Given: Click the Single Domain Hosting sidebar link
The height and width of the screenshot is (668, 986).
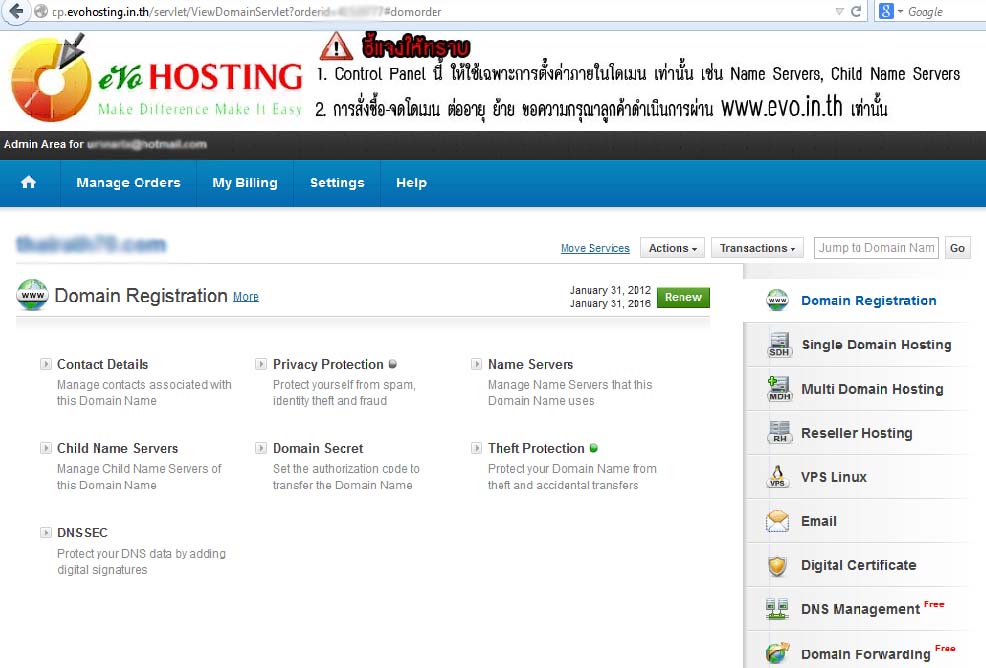Looking at the screenshot, I should tap(876, 345).
